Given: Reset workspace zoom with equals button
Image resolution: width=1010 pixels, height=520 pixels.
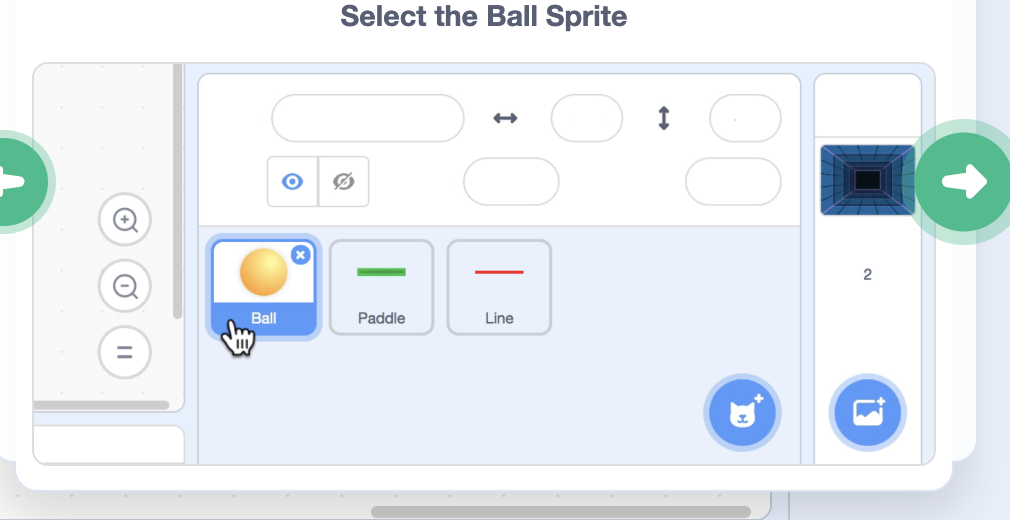Looking at the screenshot, I should coord(125,352).
